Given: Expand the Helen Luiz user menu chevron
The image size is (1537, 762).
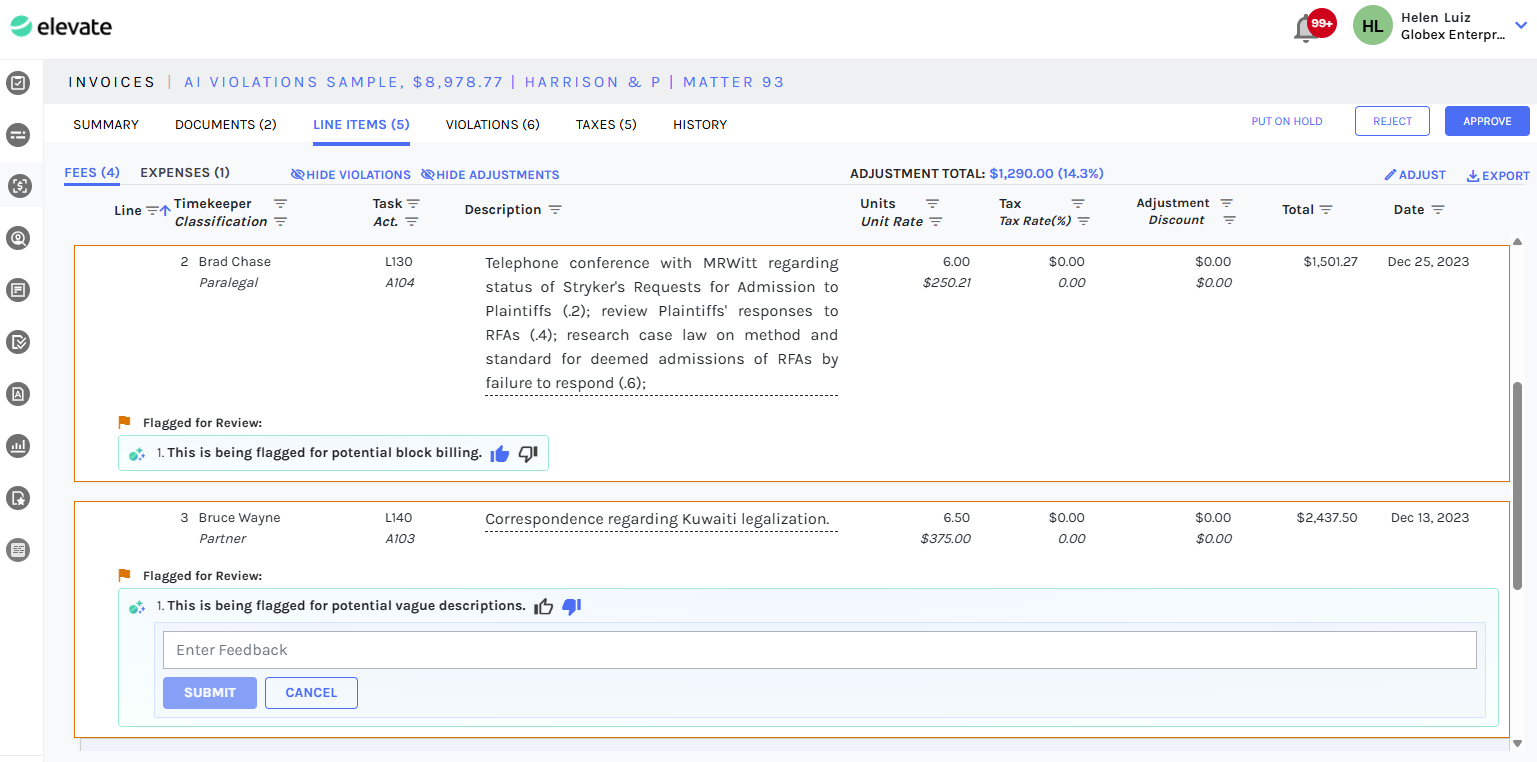Looking at the screenshot, I should tap(1521, 26).
